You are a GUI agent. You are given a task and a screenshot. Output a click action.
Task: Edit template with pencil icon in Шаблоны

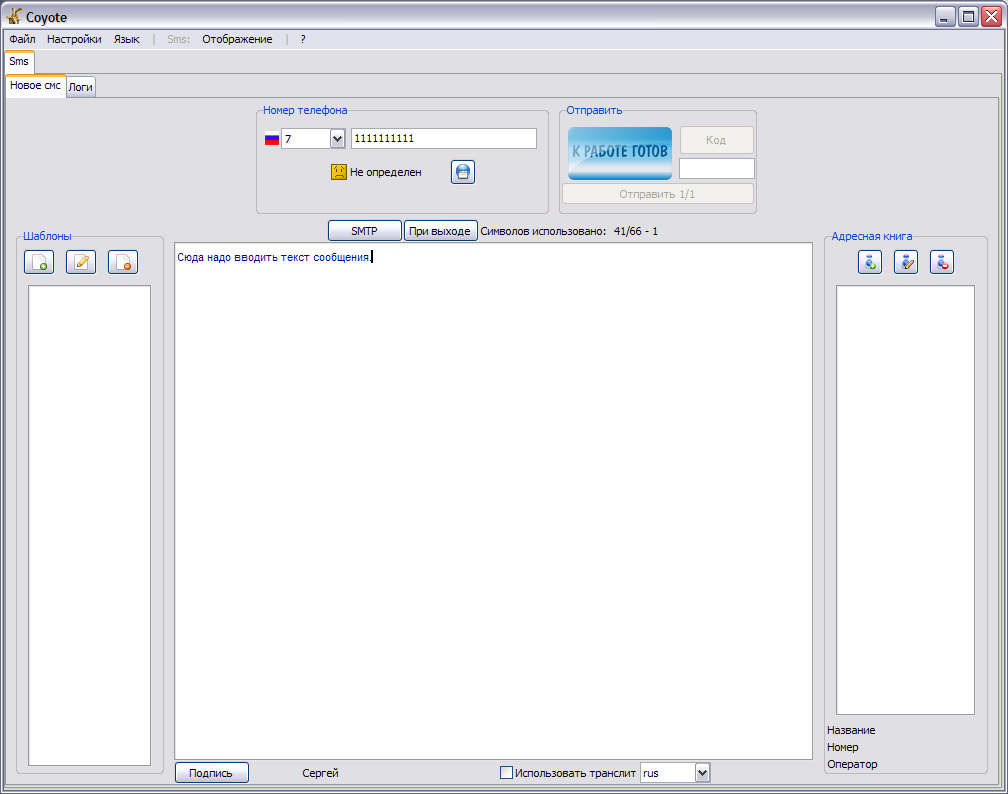click(81, 262)
